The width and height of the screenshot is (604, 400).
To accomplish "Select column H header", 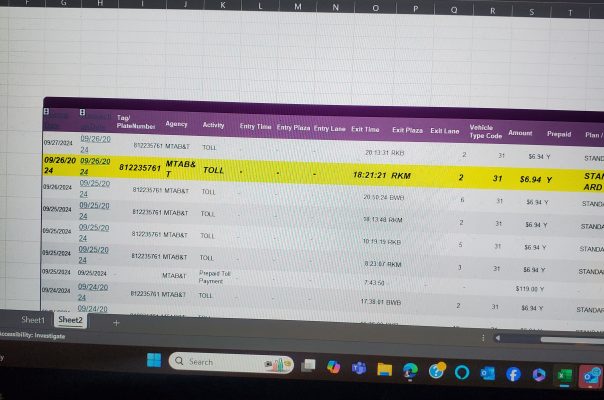I will tap(100, 3).
